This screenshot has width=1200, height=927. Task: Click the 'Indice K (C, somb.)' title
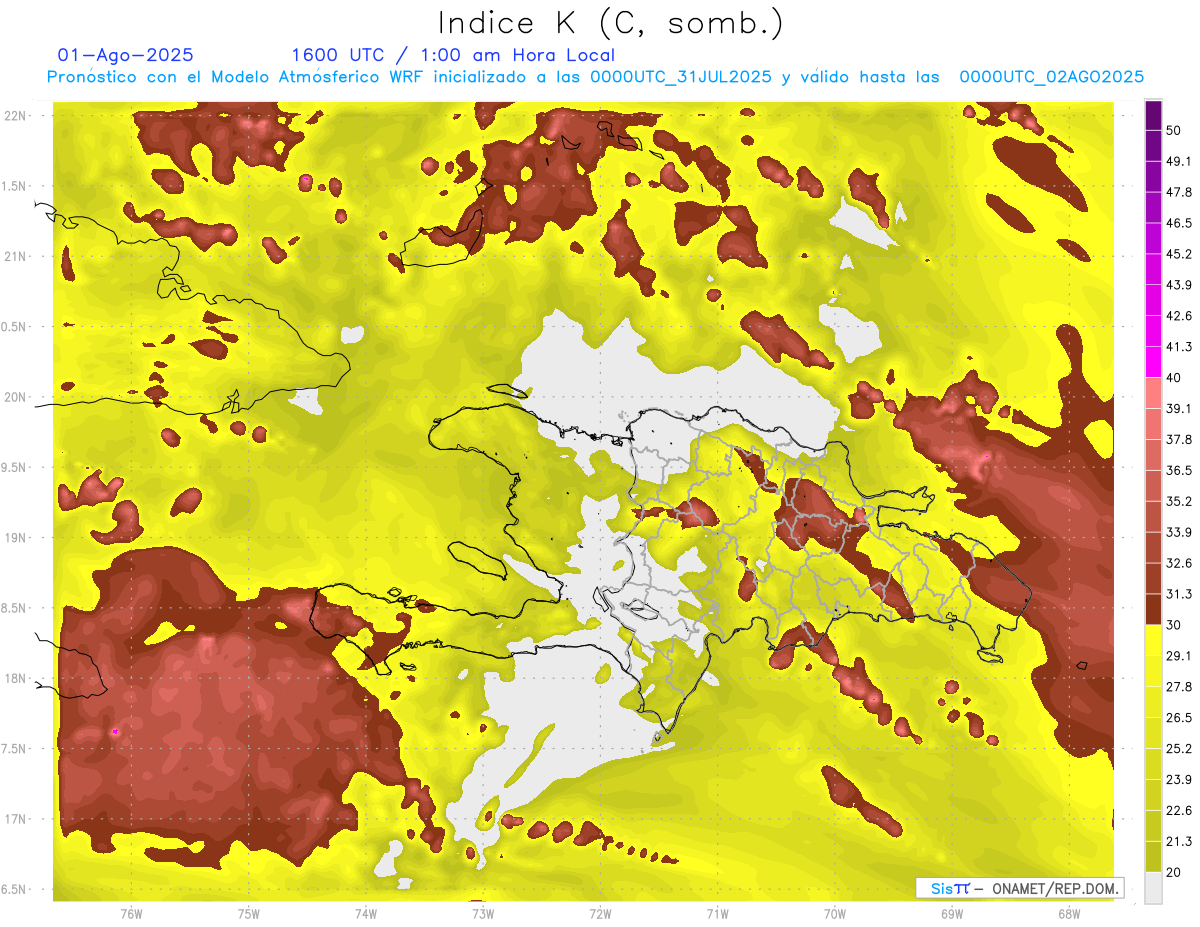(610, 22)
